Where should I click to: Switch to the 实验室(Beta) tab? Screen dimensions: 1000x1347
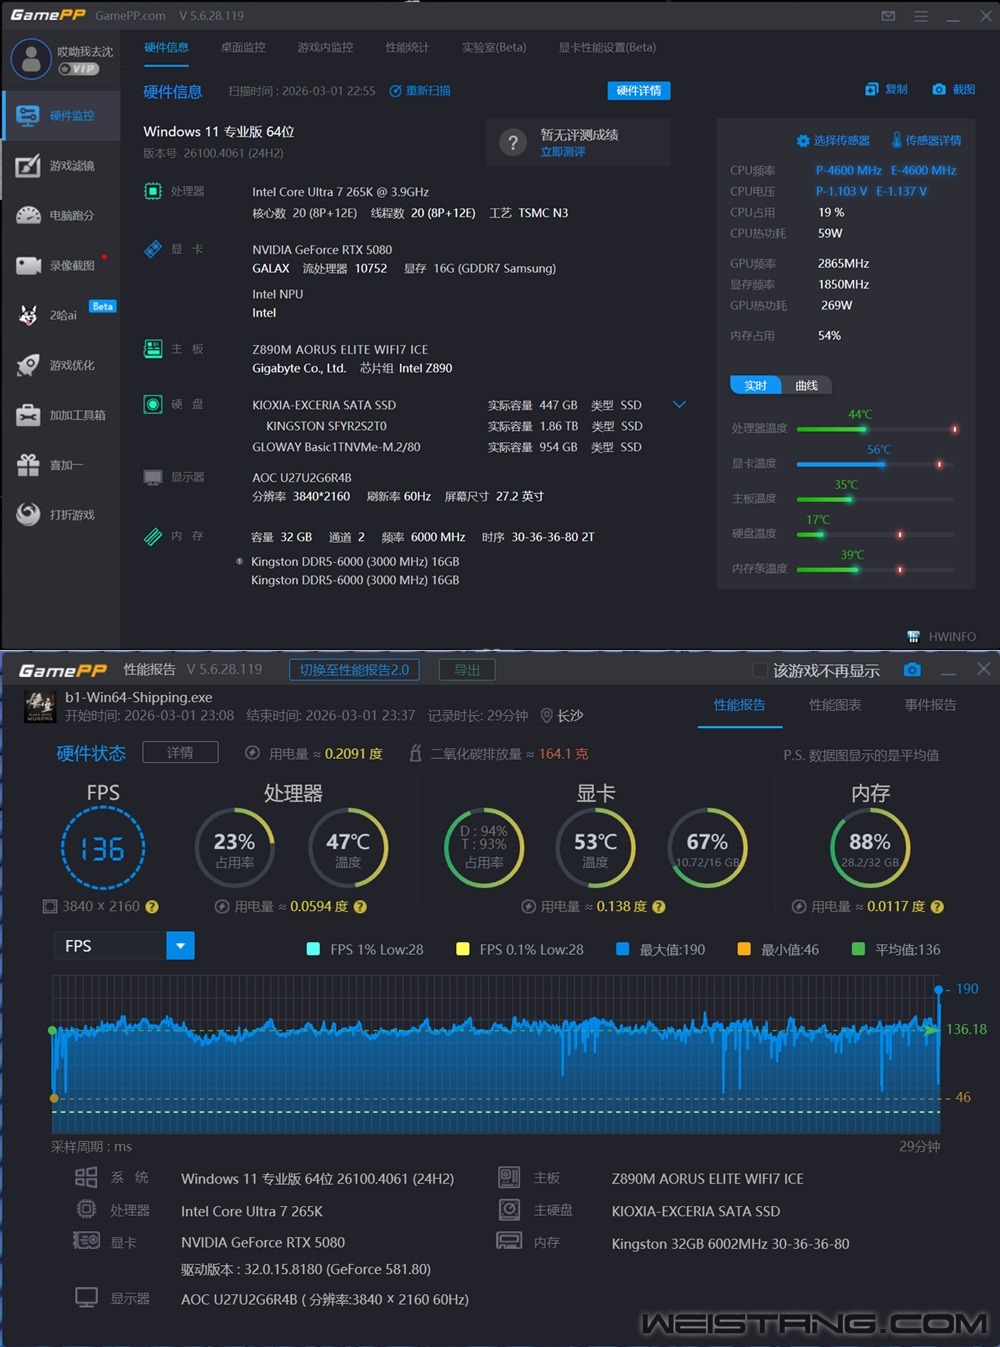(494, 47)
